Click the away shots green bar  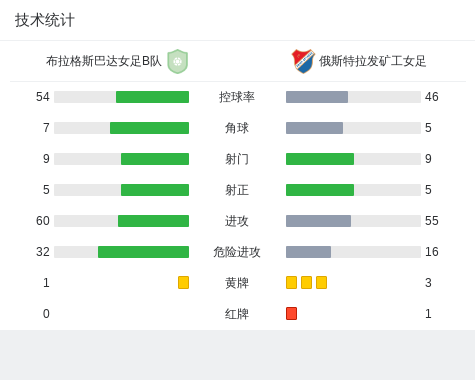point(320,159)
